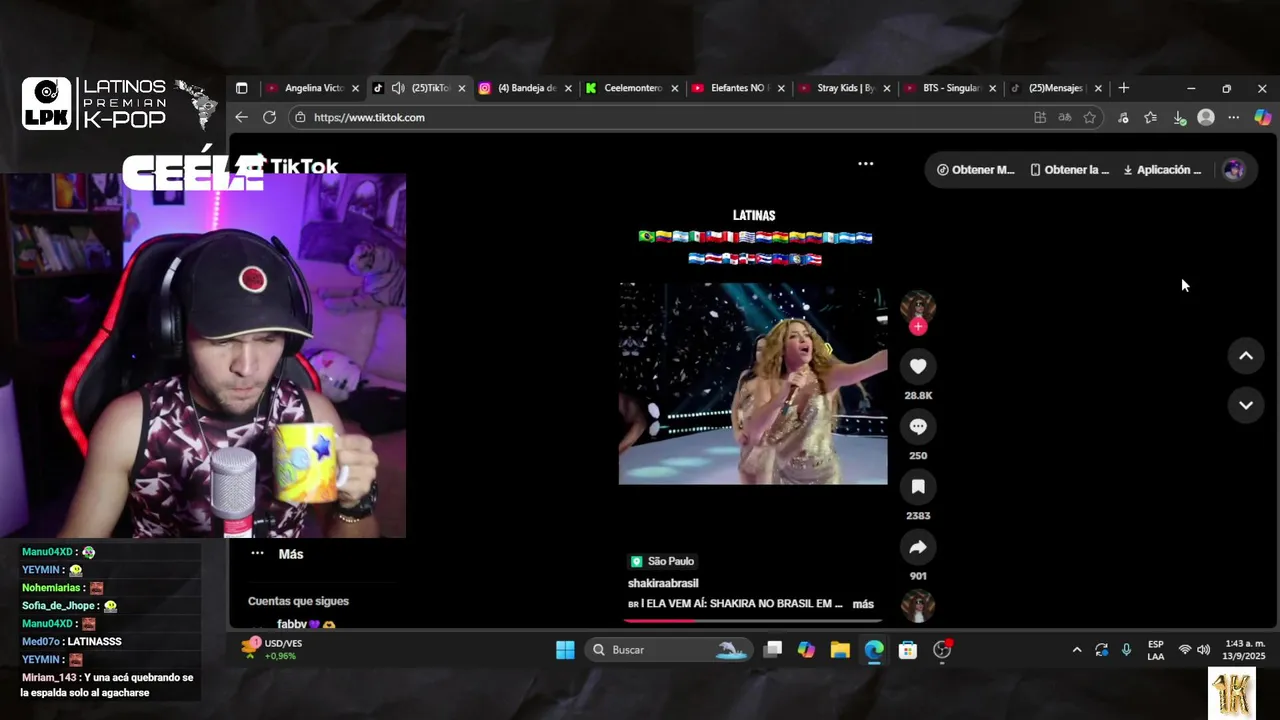Viewport: 1280px width, 720px height.
Task: Open browser settings and more menu
Action: tap(1234, 117)
